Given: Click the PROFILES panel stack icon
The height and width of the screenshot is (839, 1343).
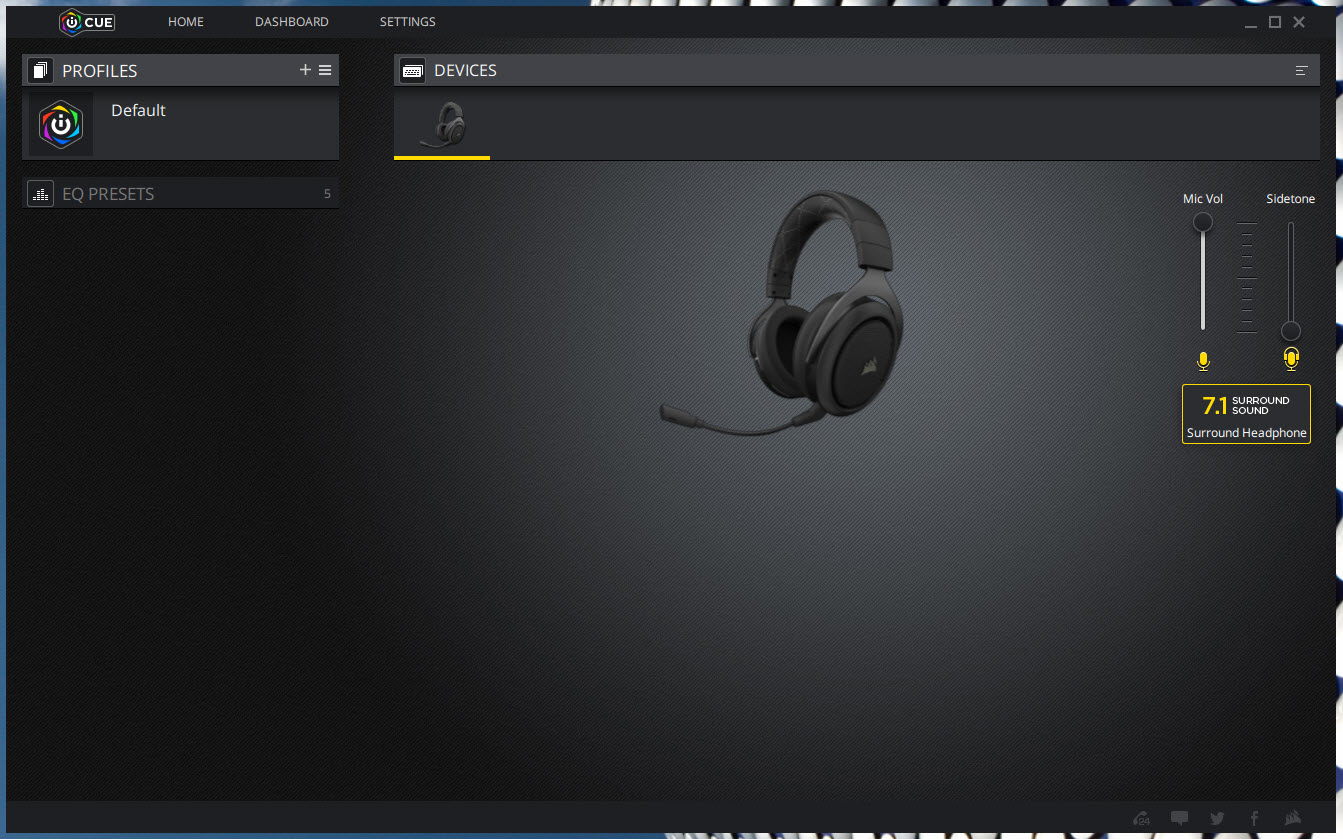Looking at the screenshot, I should pyautogui.click(x=40, y=71).
